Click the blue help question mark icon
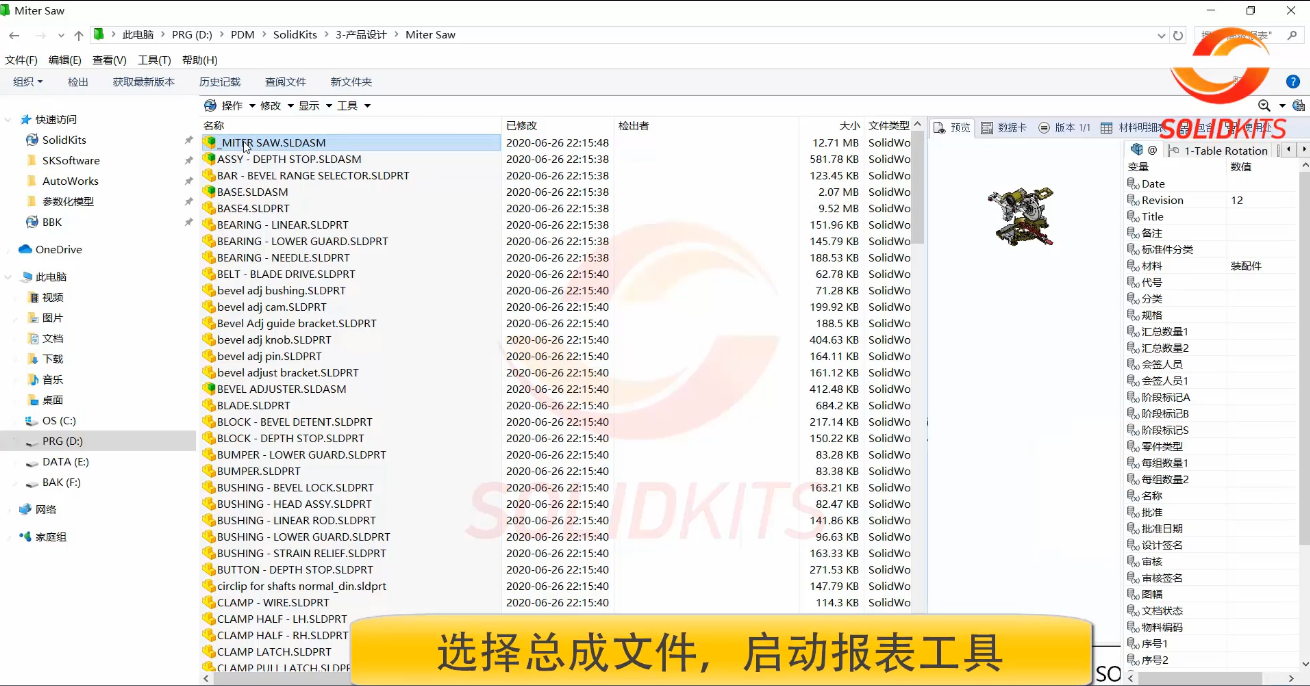This screenshot has height=686, width=1310. click(x=1293, y=82)
